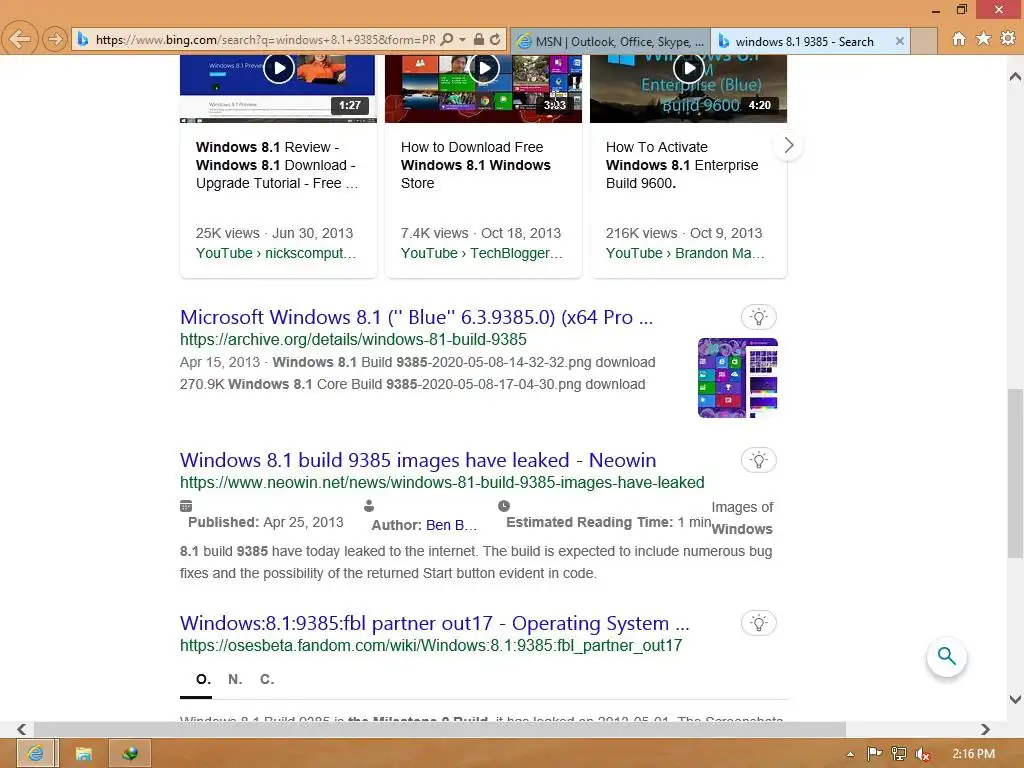Open the Action Center flag tray icon
This screenshot has width=1024, height=768.
pos(874,754)
